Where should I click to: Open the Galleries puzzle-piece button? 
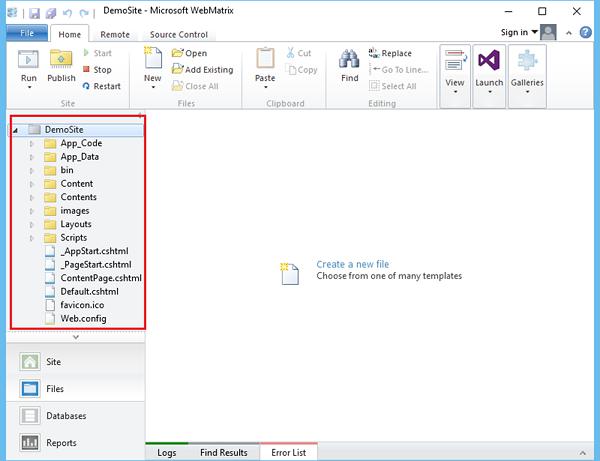tap(527, 71)
